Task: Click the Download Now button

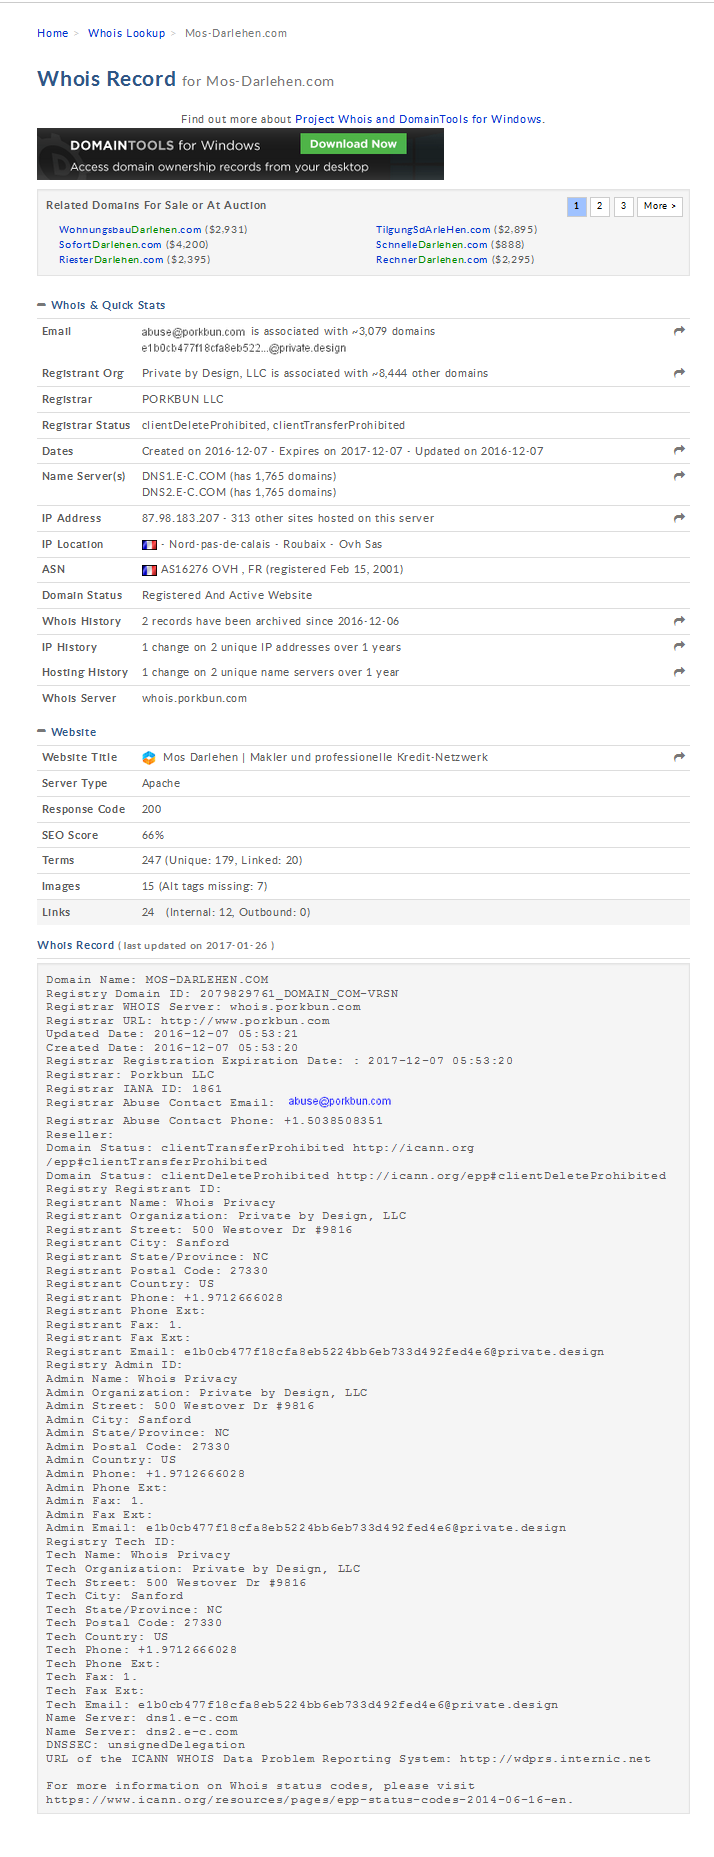Action: (x=353, y=144)
